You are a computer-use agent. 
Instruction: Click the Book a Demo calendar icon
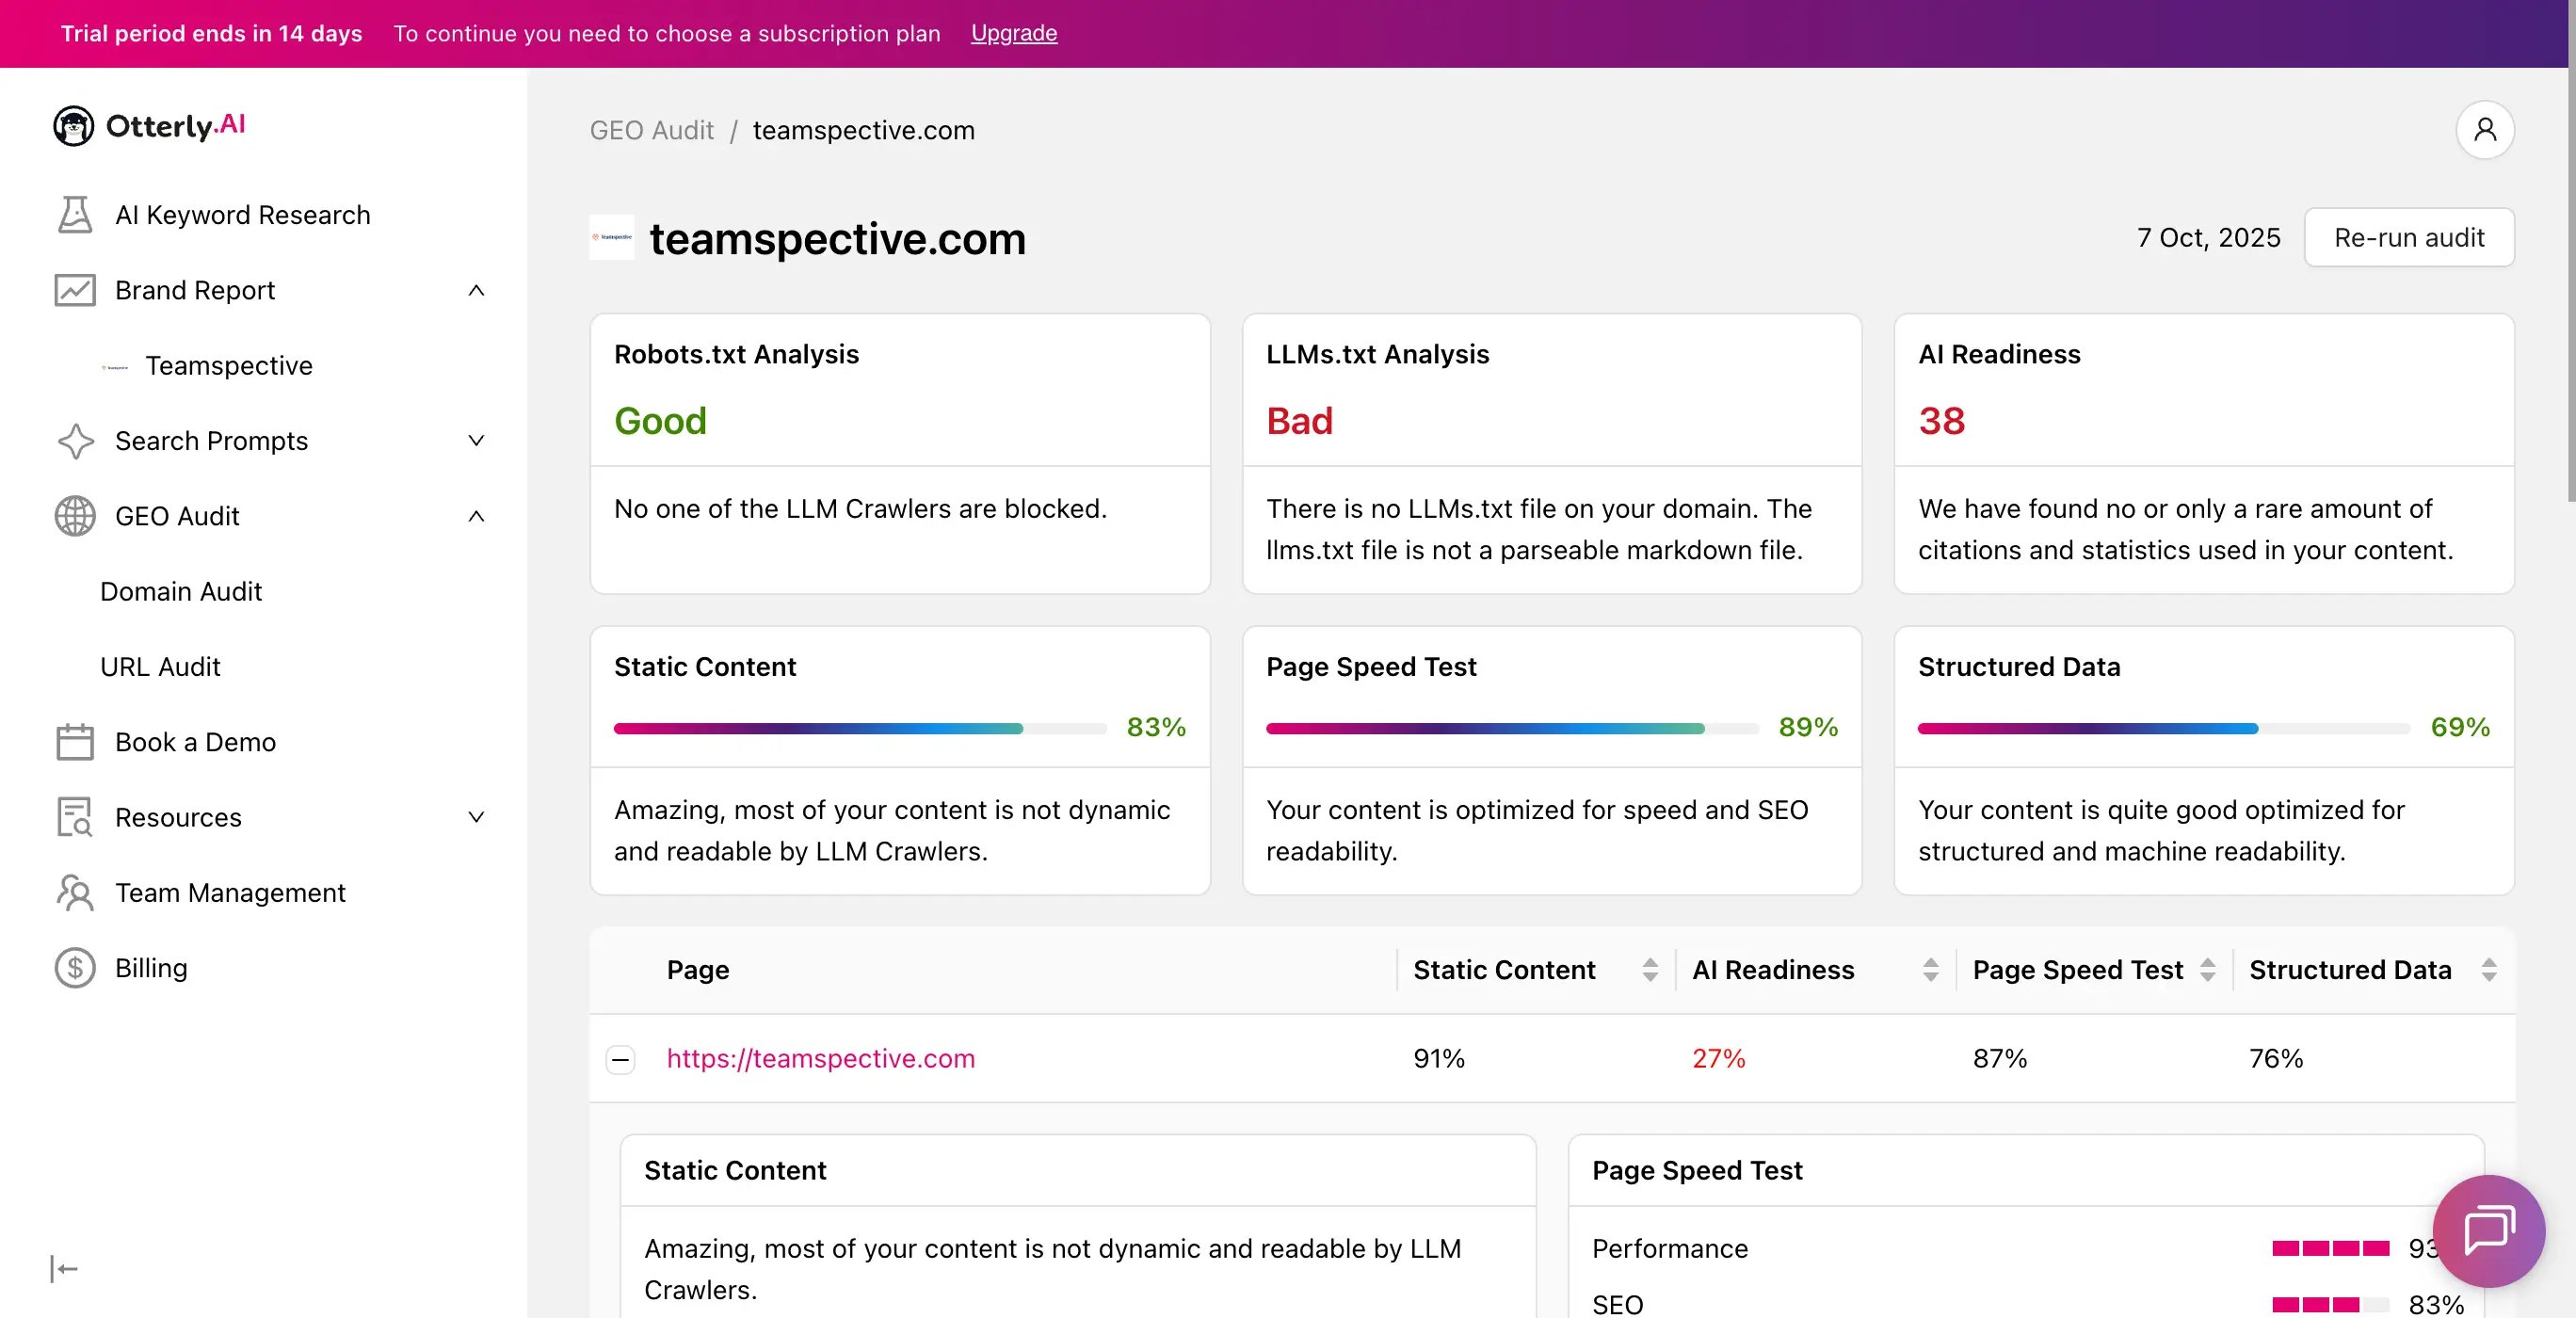coord(75,742)
